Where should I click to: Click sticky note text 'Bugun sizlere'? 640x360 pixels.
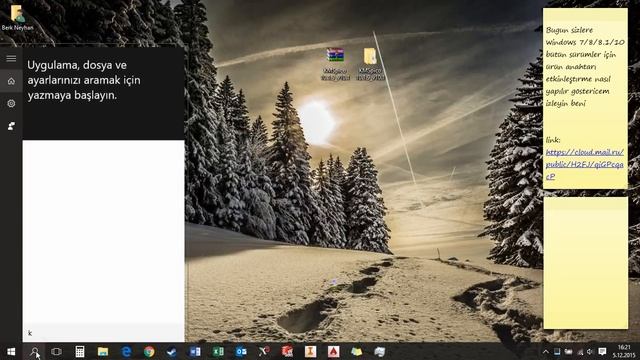point(569,30)
